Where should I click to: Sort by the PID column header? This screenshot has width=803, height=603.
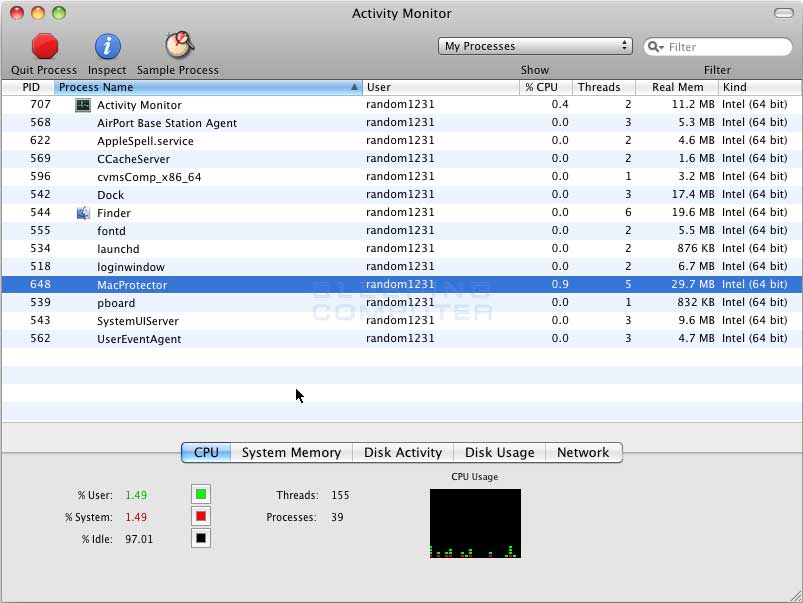(x=28, y=87)
